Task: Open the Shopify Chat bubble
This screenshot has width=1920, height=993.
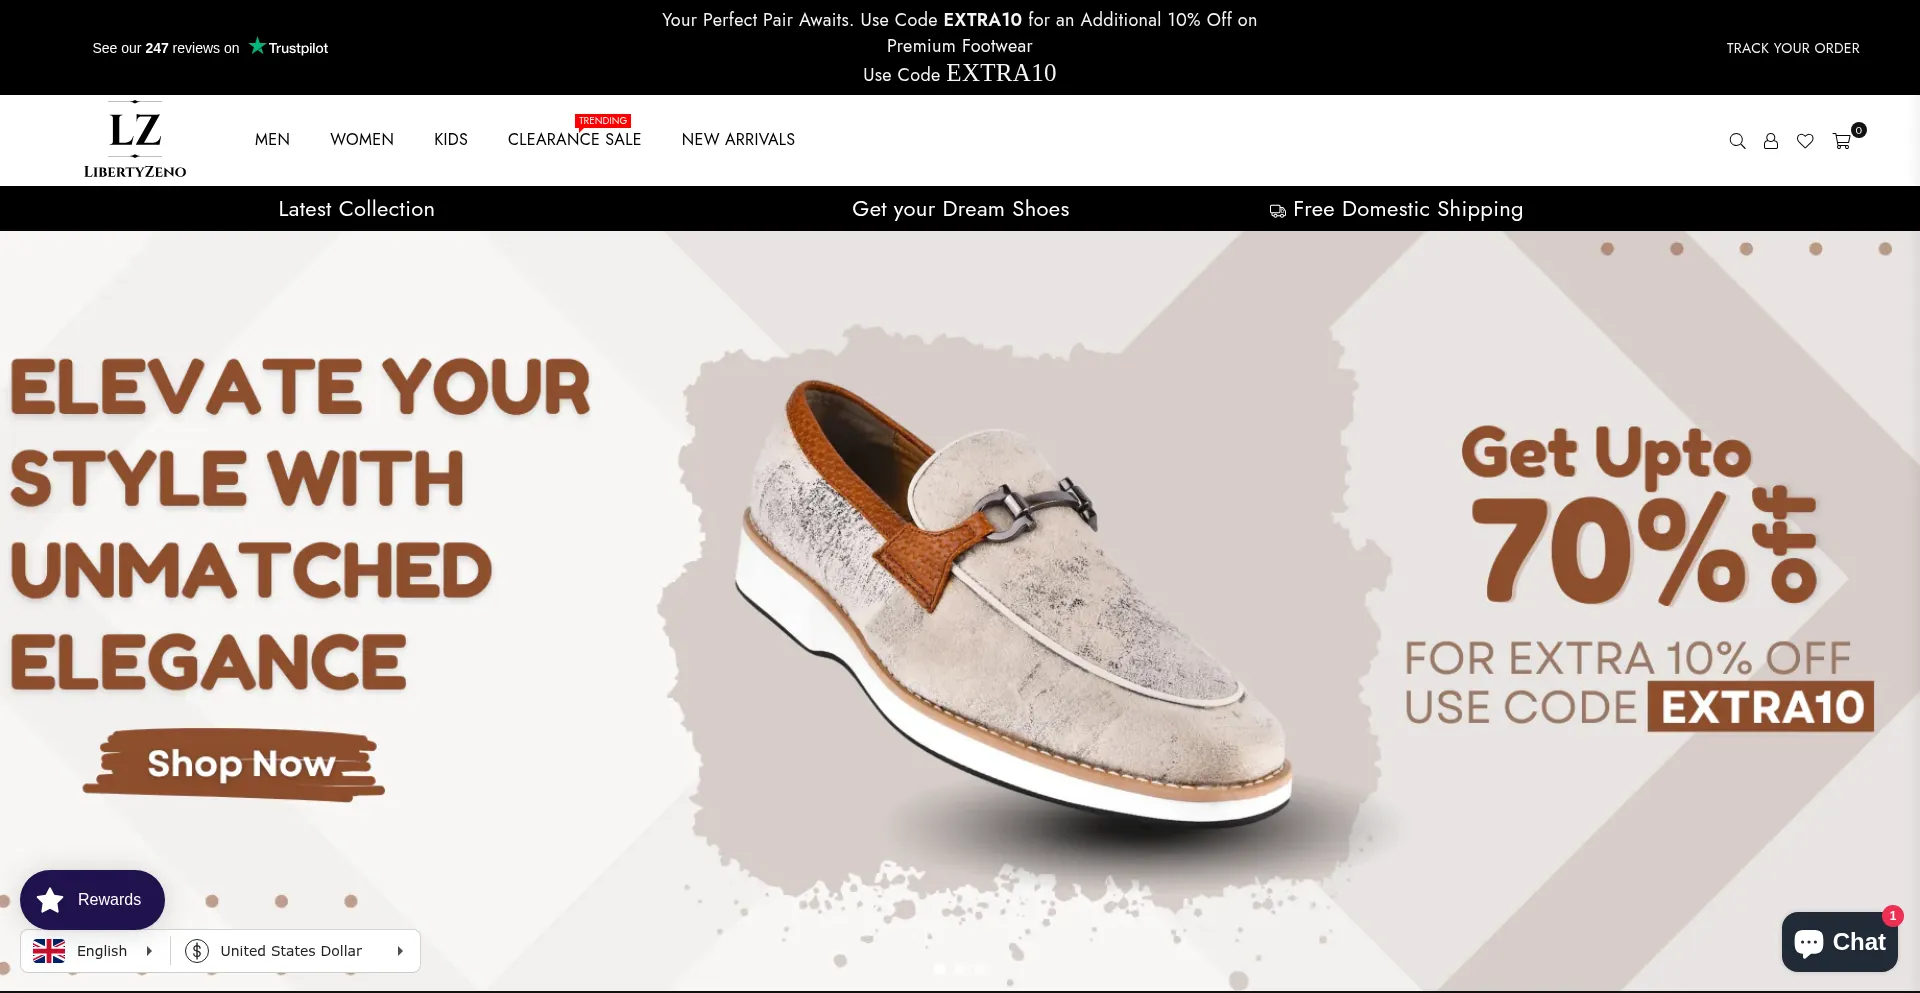Action: [1840, 942]
